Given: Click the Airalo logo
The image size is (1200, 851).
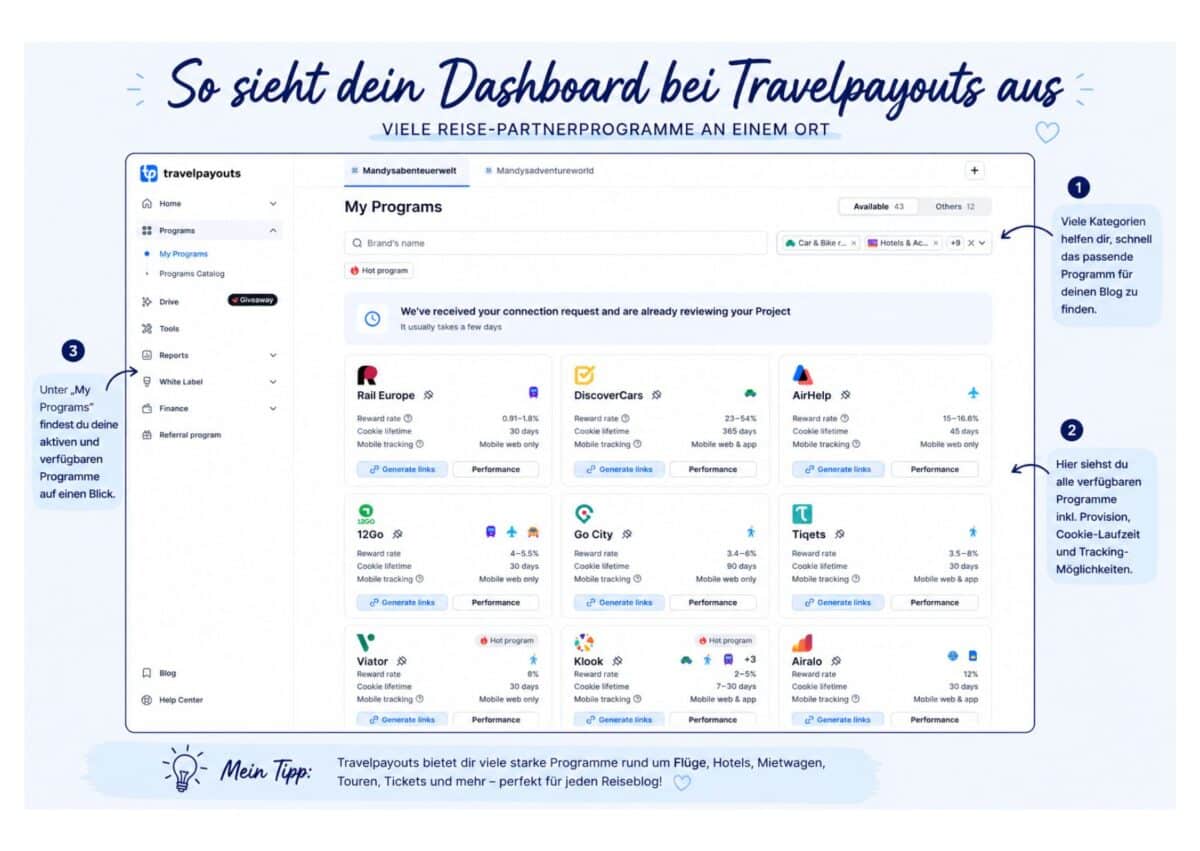Looking at the screenshot, I should 802,642.
